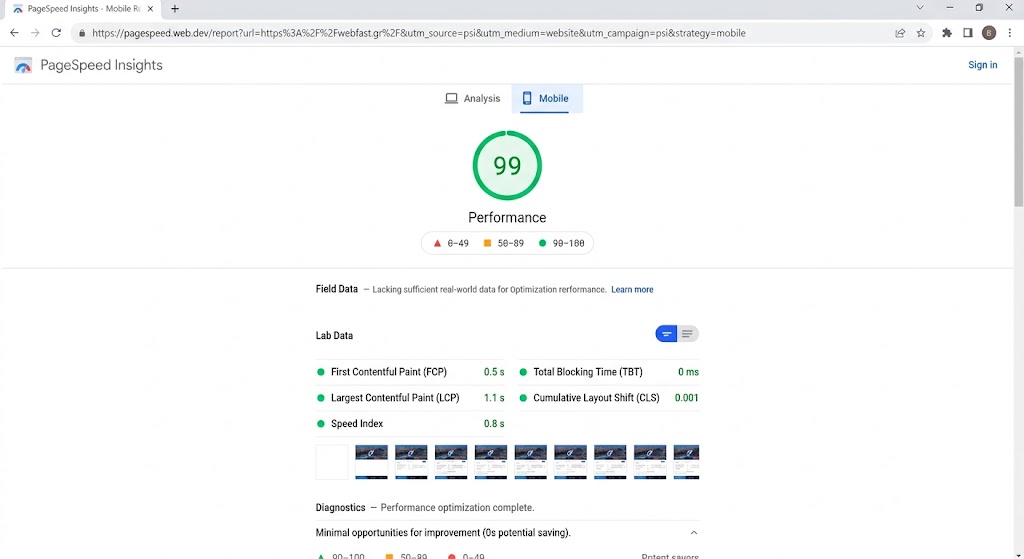Open the tab search chevron
This screenshot has height=559, width=1024.
tap(920, 8)
